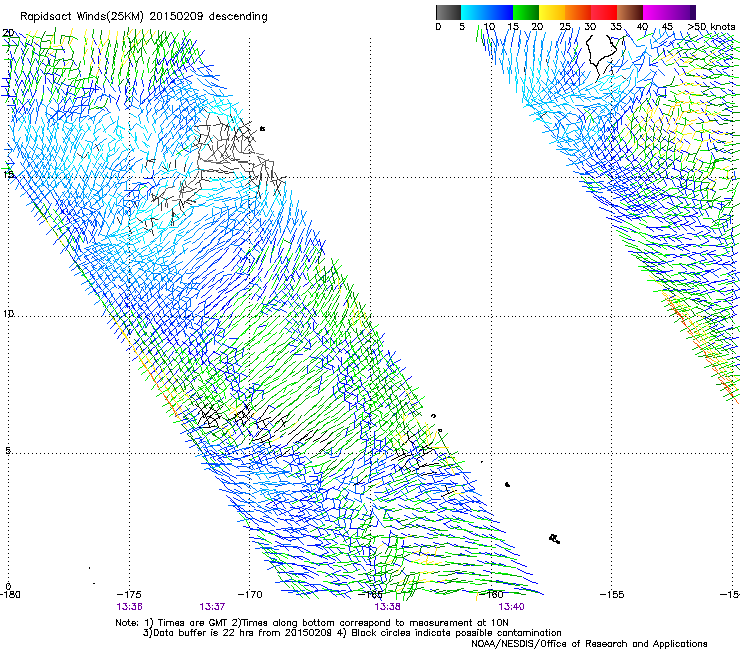Click the '5' latitude axis label
The width and height of the screenshot is (740, 650).
[x=8, y=451]
